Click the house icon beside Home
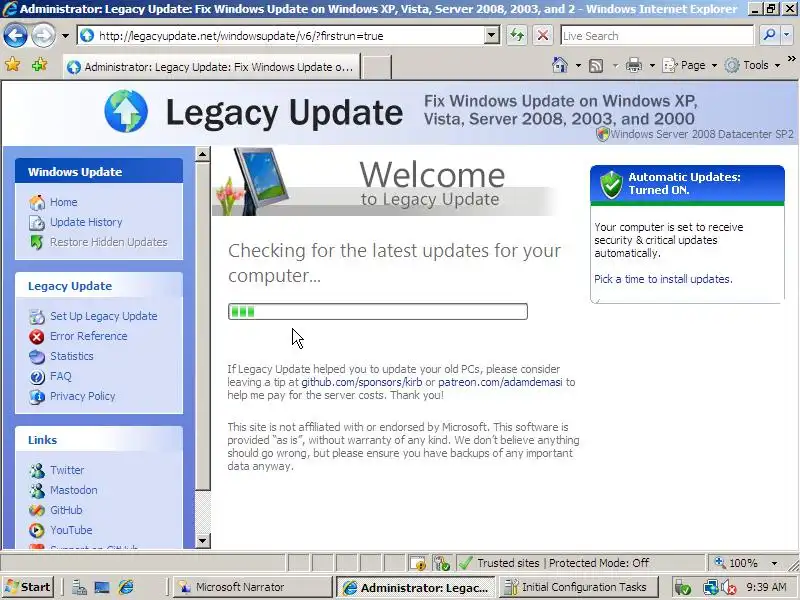Image resolution: width=800 pixels, height=600 pixels. point(37,203)
